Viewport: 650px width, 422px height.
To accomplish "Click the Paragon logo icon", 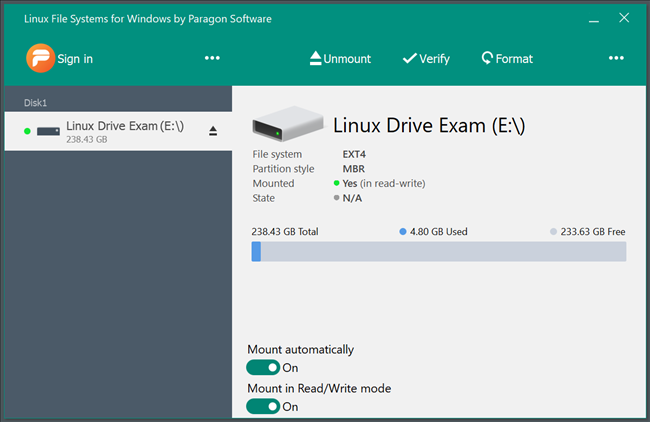I will tap(40, 58).
